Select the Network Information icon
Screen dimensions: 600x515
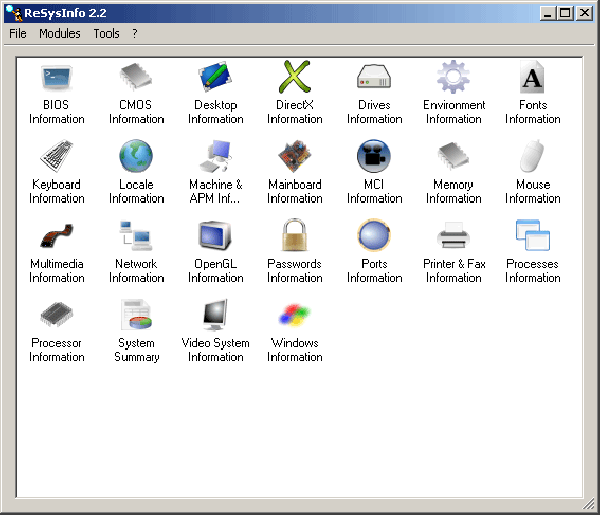[x=136, y=237]
